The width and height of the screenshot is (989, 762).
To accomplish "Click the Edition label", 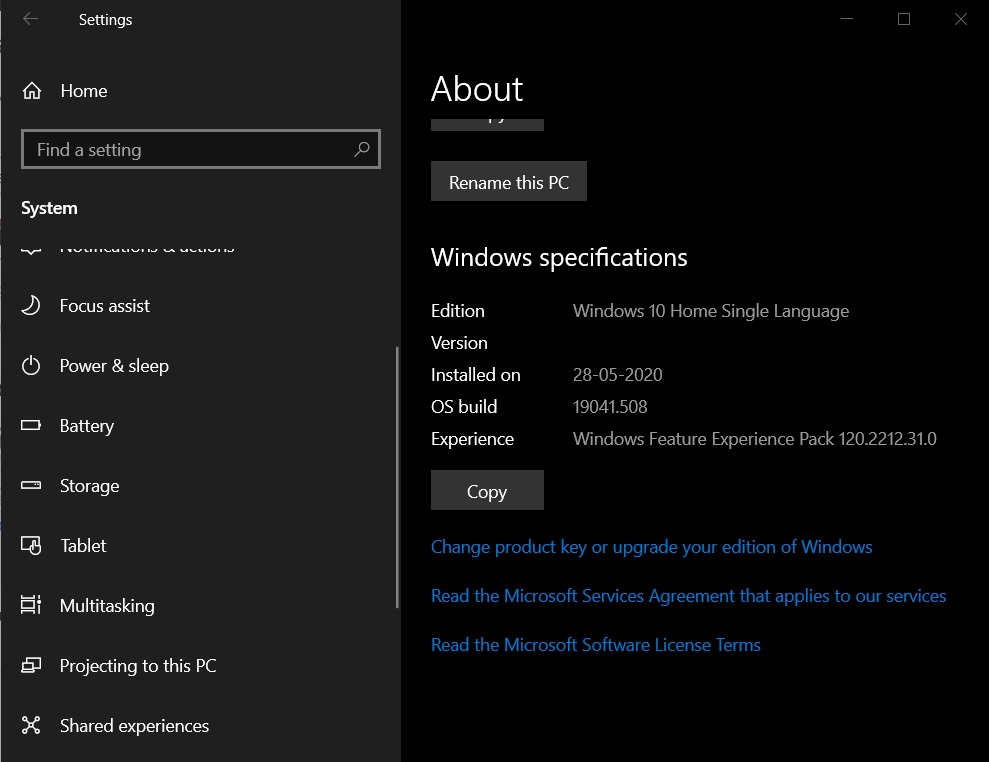I will [x=457, y=311].
